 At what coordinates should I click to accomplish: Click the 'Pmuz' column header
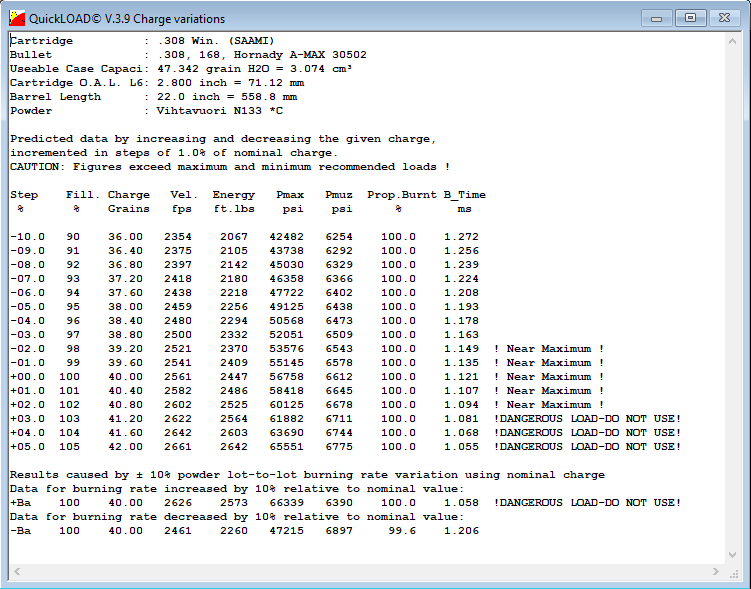(x=339, y=195)
